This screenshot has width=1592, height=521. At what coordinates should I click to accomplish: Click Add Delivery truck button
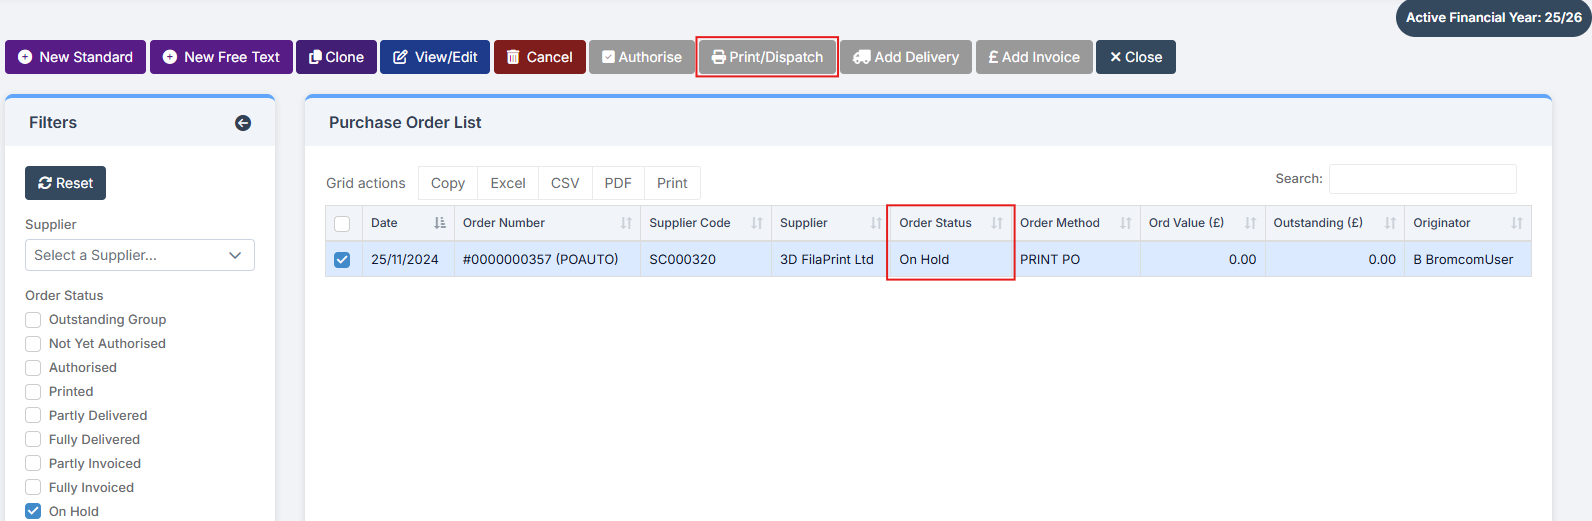(x=906, y=57)
